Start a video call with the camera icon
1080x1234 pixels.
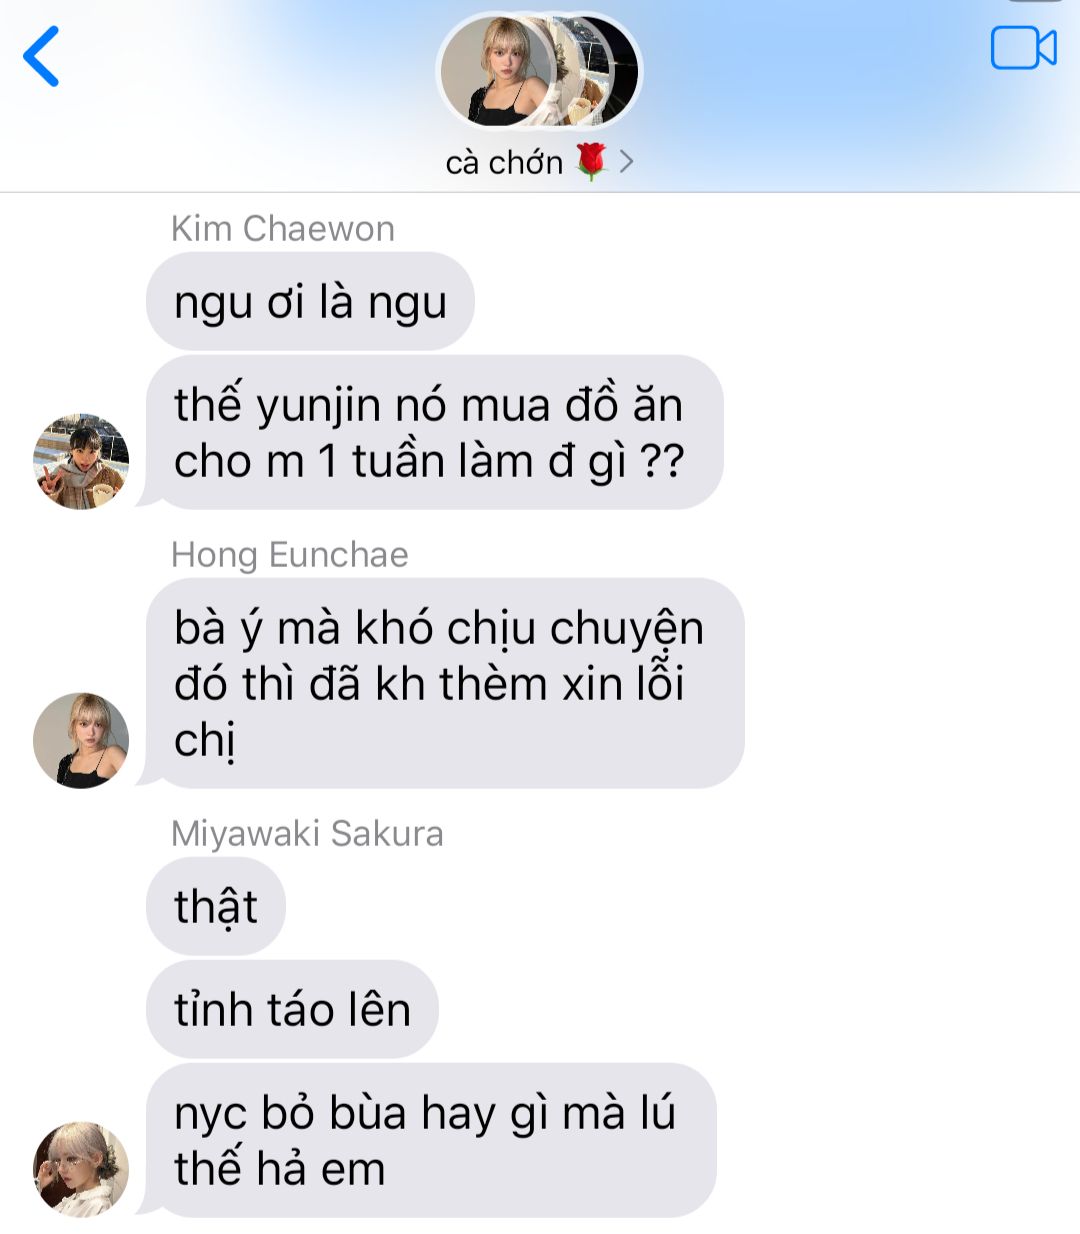[1023, 48]
